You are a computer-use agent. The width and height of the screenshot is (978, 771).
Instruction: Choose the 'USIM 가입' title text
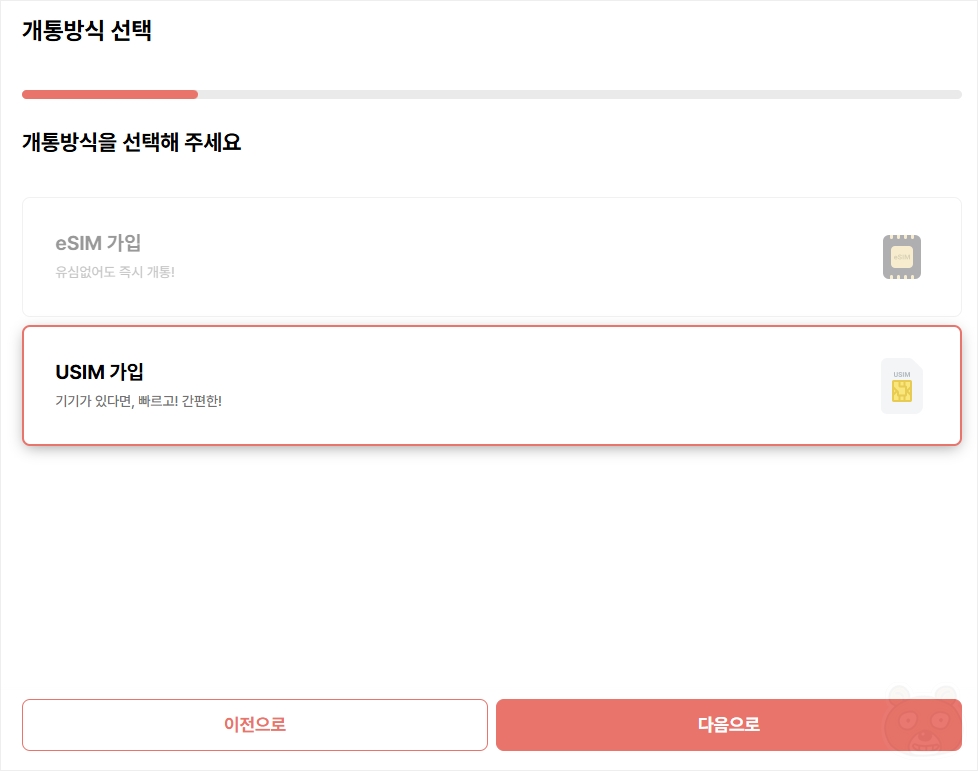(99, 372)
